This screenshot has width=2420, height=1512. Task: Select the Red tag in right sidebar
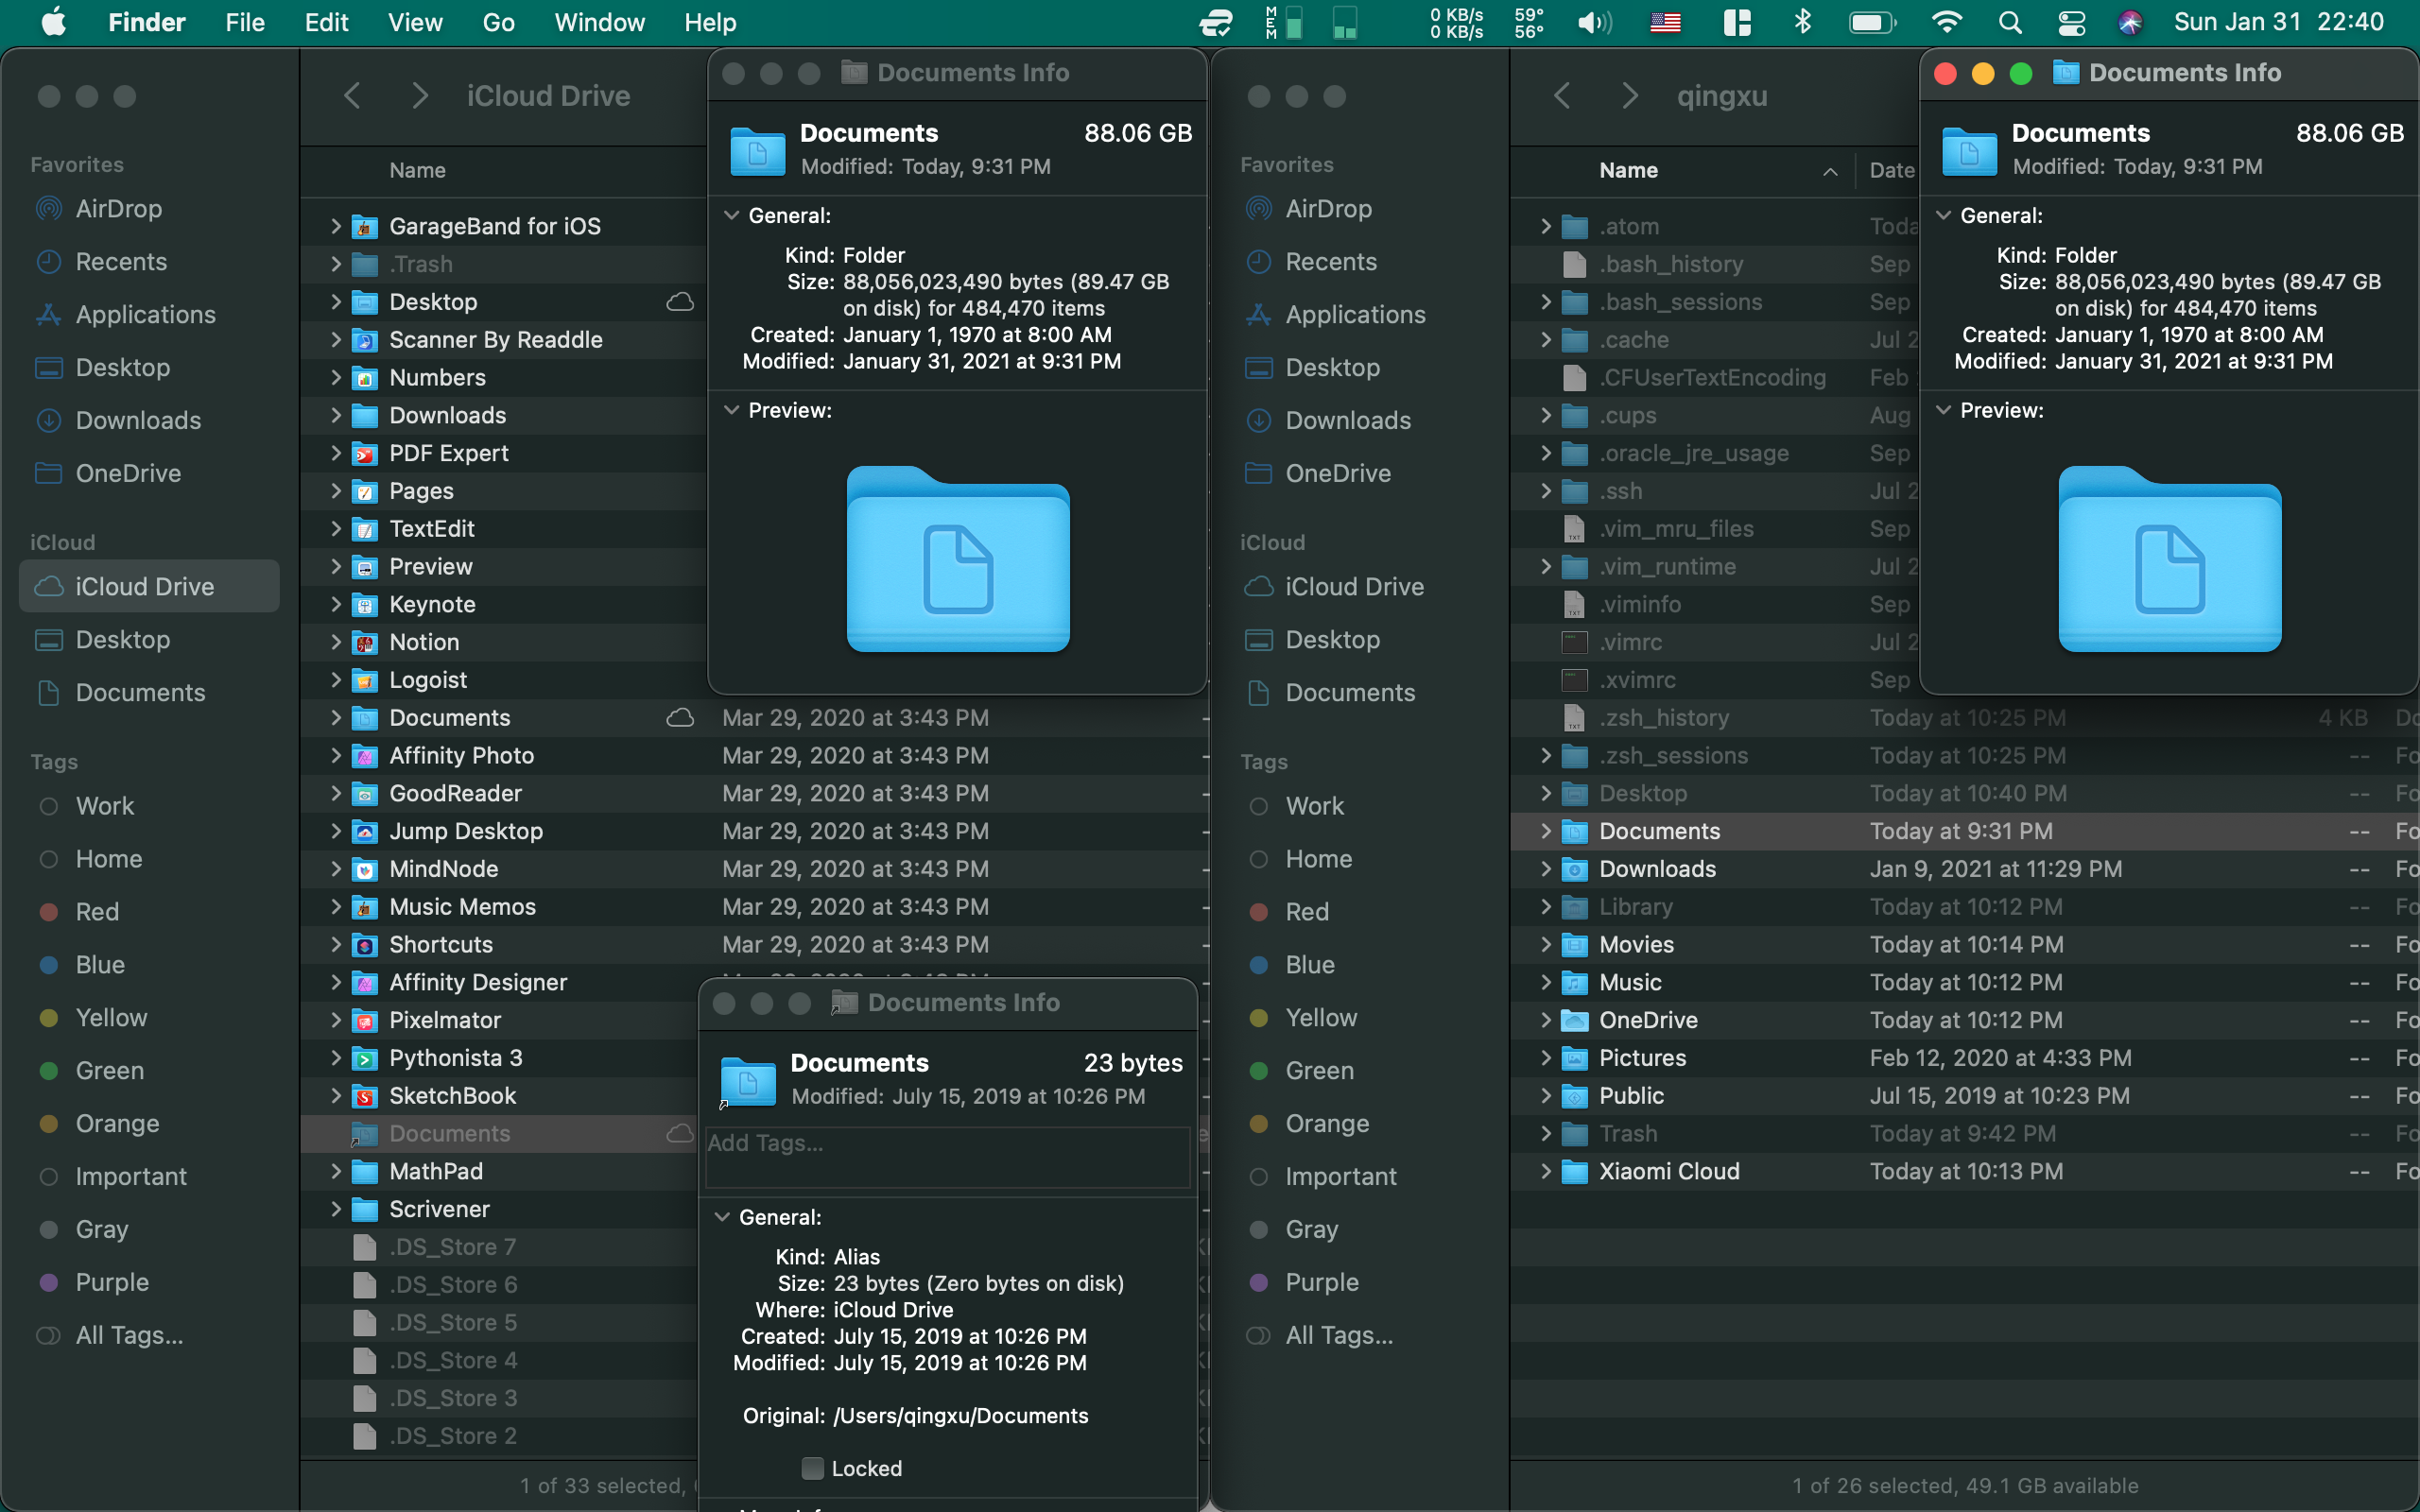coord(1306,912)
